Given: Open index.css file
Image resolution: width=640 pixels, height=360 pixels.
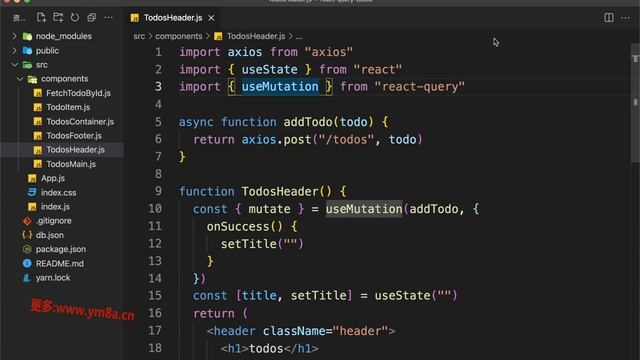Looking at the screenshot, I should coord(58,193).
